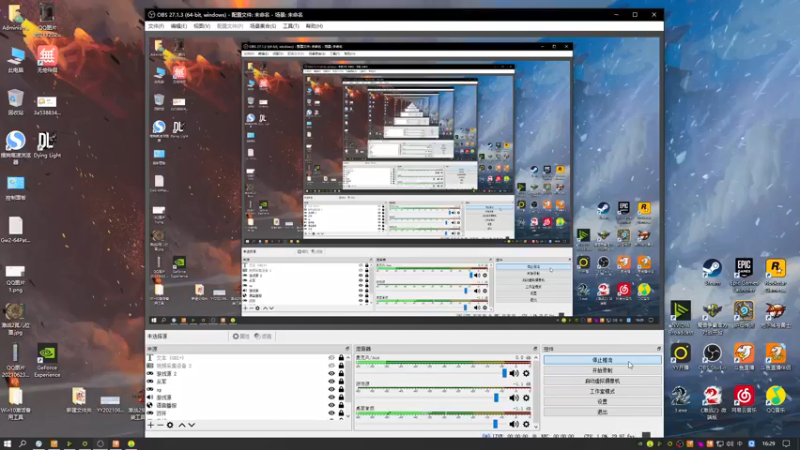Click 属性 properties button above sources
800x450 pixels.
pos(241,337)
